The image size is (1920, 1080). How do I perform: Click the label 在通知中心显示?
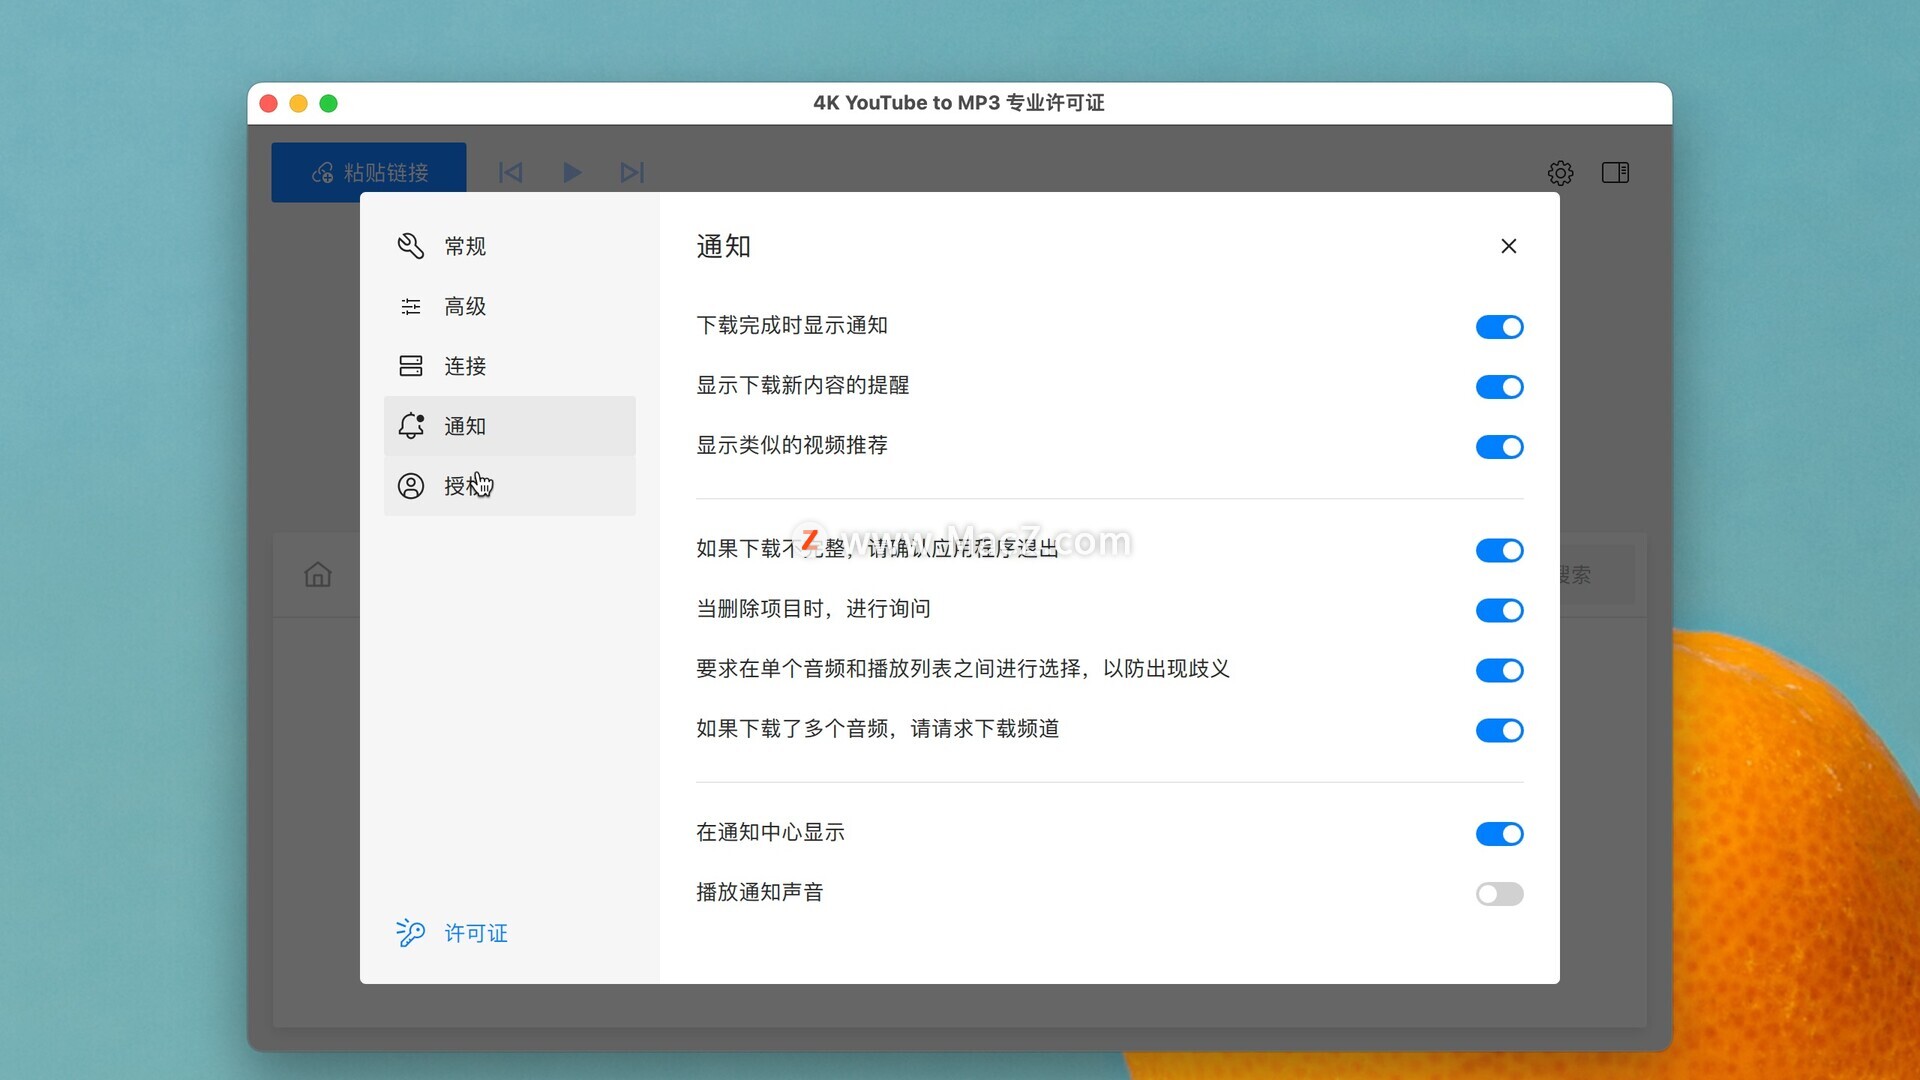click(771, 832)
